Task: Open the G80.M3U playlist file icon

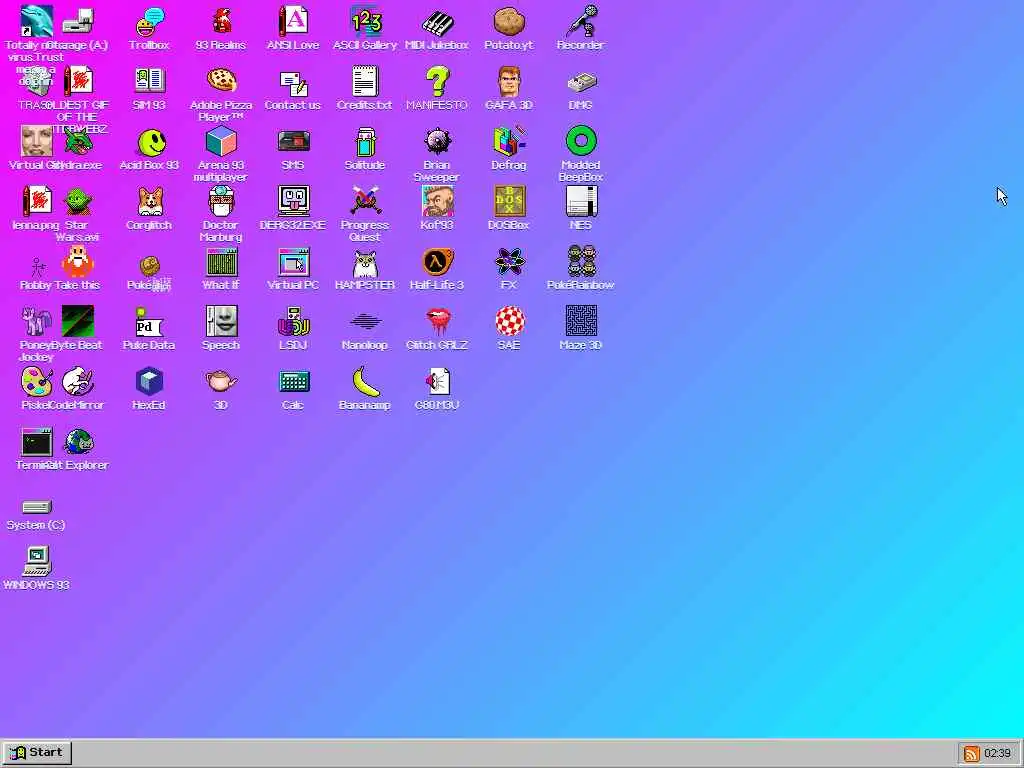Action: pyautogui.click(x=437, y=381)
